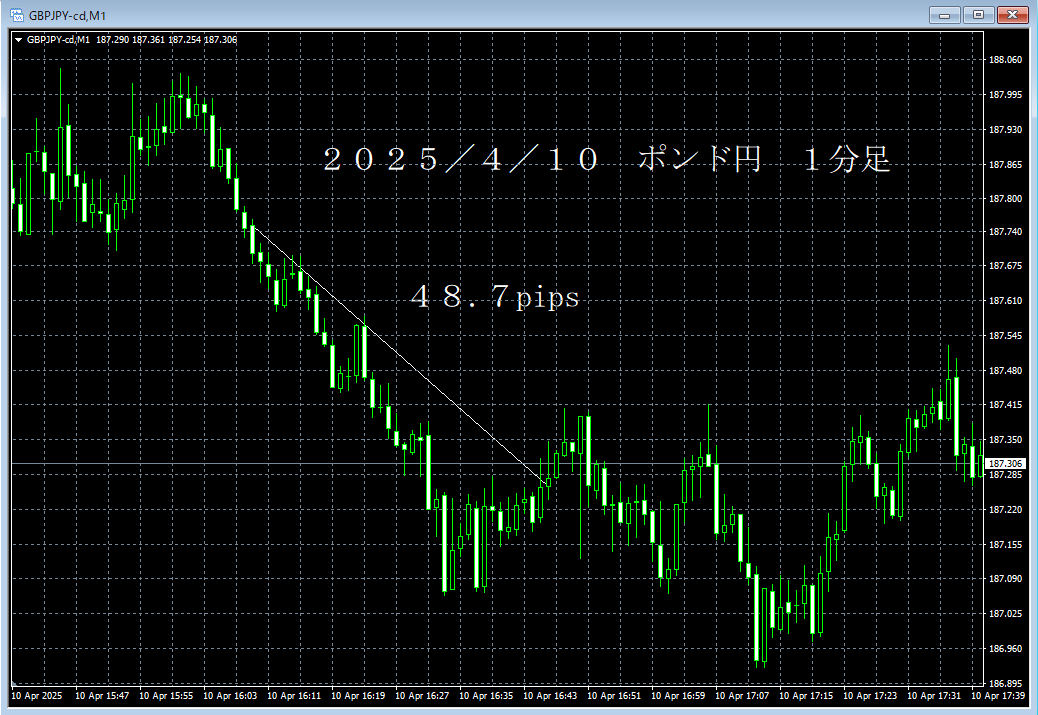Click the 186.895 price label on the scale
Image resolution: width=1038 pixels, height=715 pixels.
point(1005,683)
